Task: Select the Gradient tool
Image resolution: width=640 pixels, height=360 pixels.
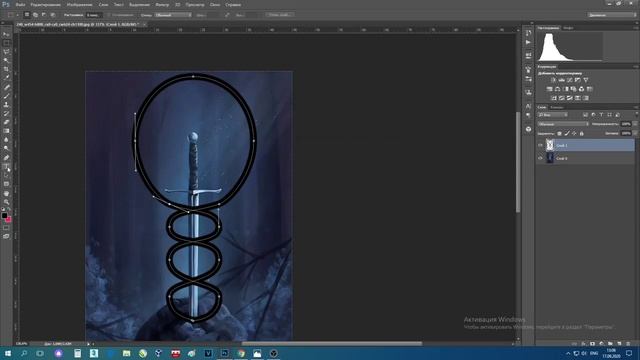Action: (6, 131)
